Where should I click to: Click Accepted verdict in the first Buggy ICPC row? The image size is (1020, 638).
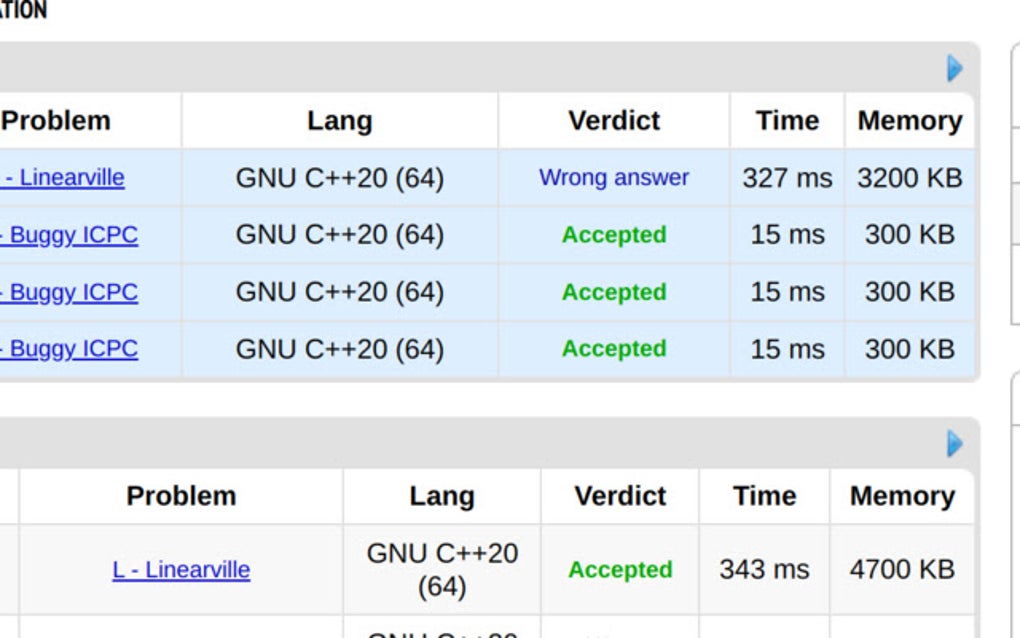tap(614, 235)
